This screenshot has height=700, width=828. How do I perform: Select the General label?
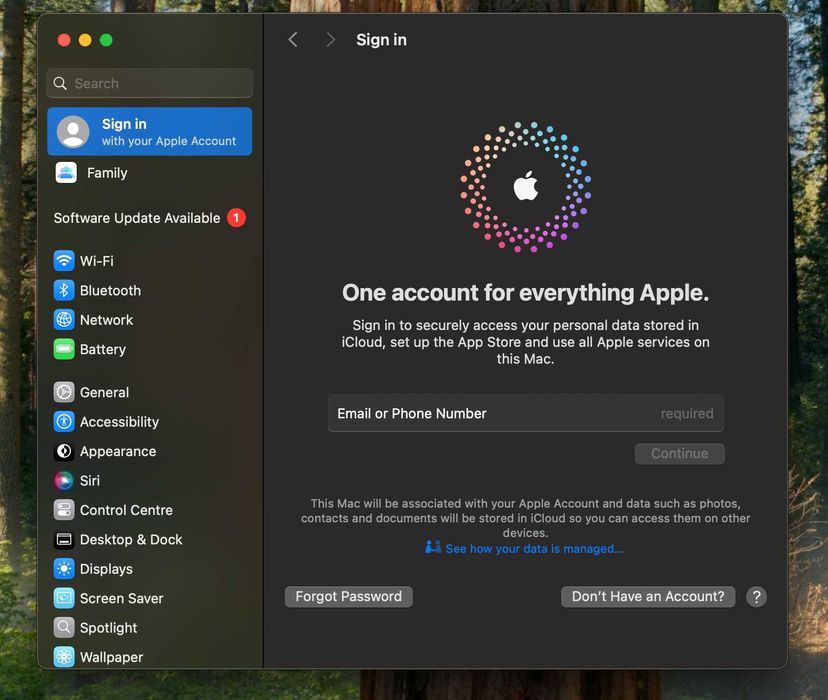point(105,392)
